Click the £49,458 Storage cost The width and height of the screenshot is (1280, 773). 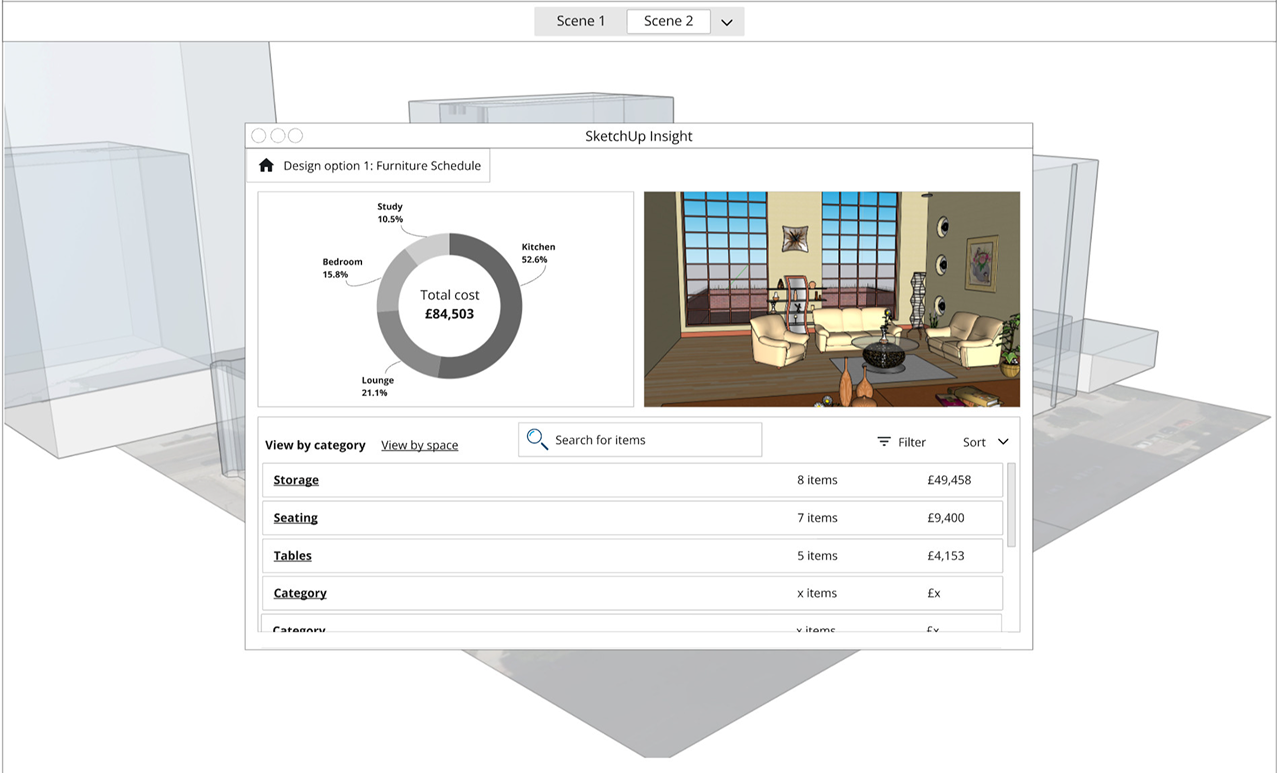pos(949,480)
